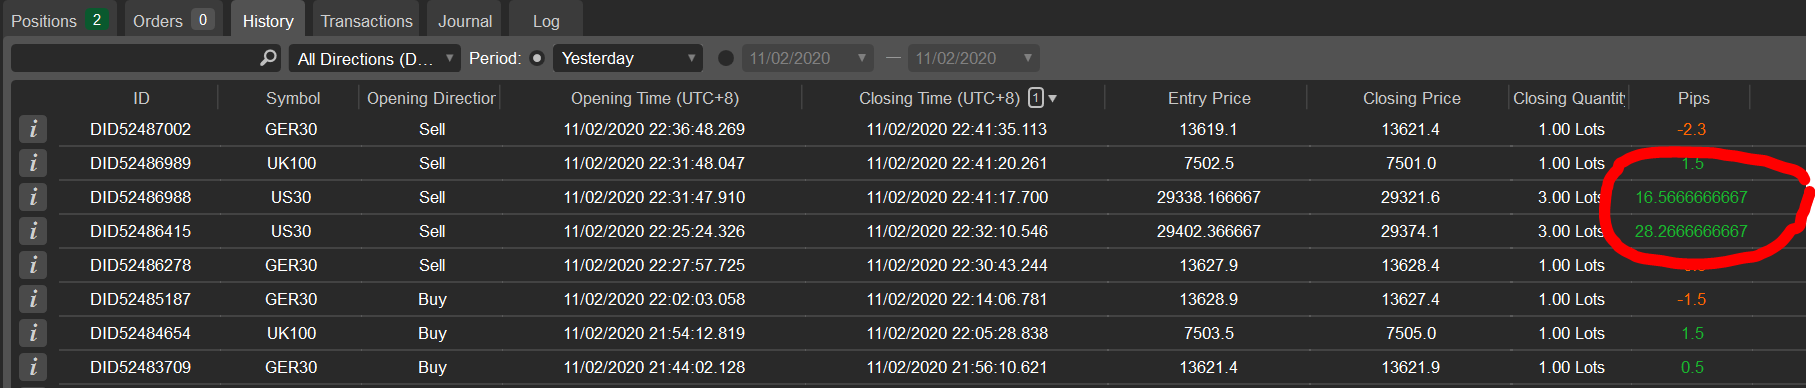Select the custom date range radio button

click(726, 58)
